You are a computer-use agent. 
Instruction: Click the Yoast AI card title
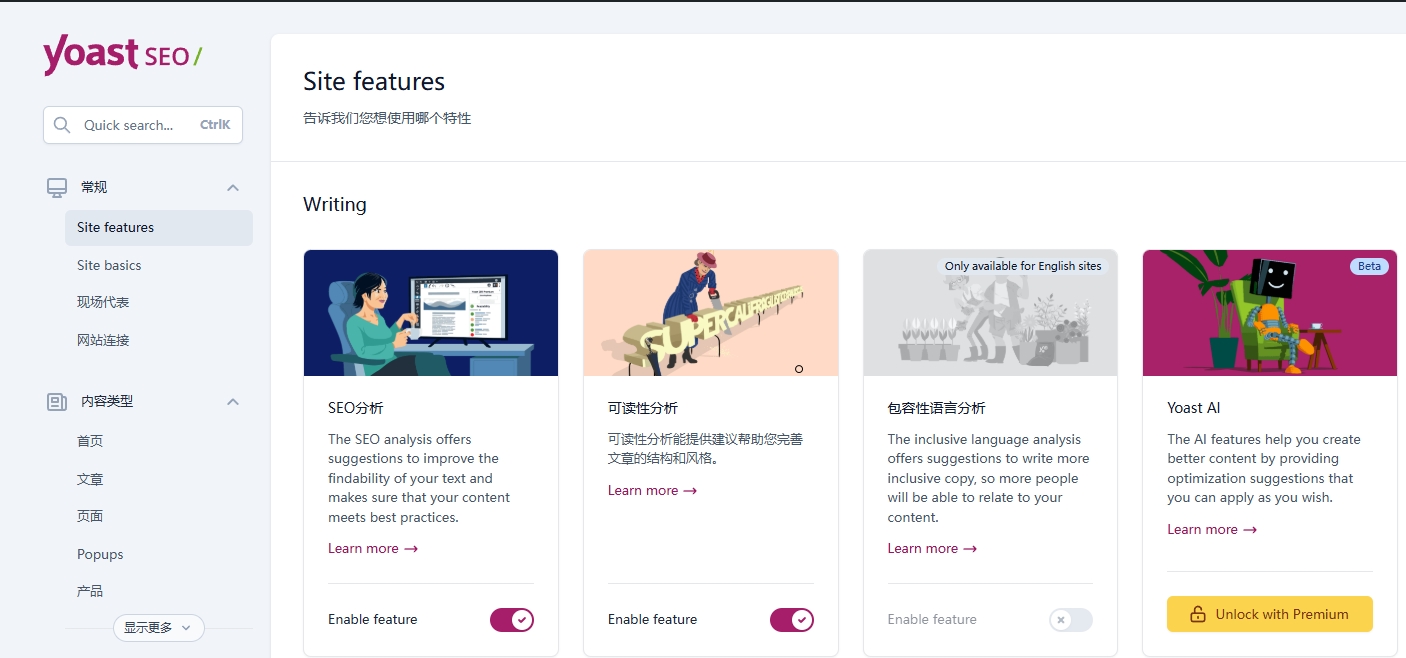point(1194,408)
